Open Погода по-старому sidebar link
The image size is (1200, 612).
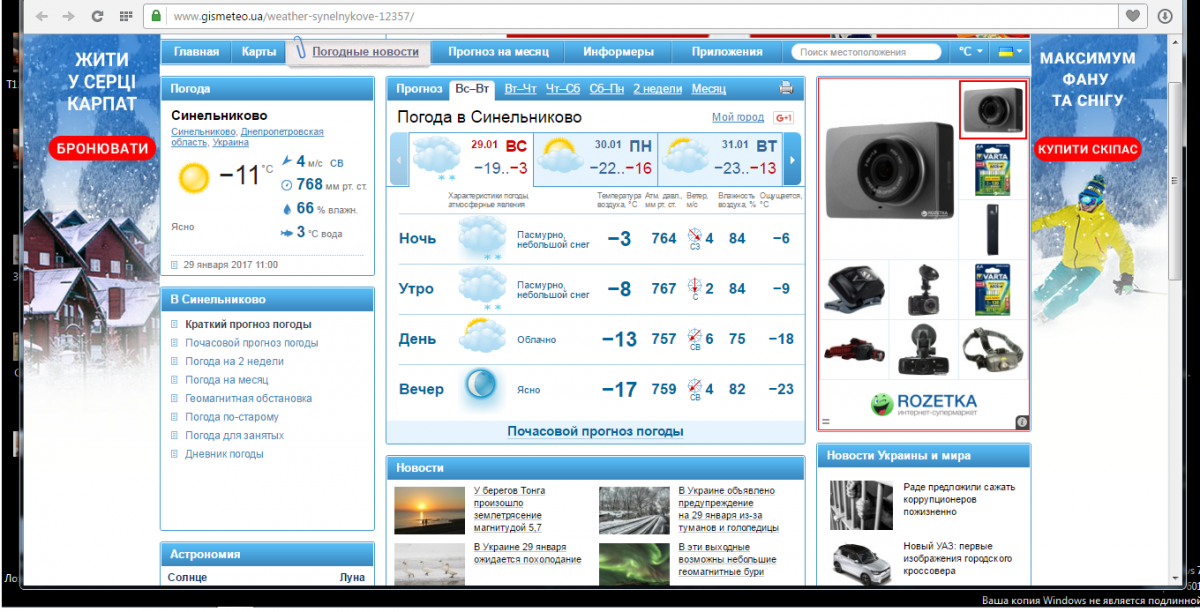[232, 417]
